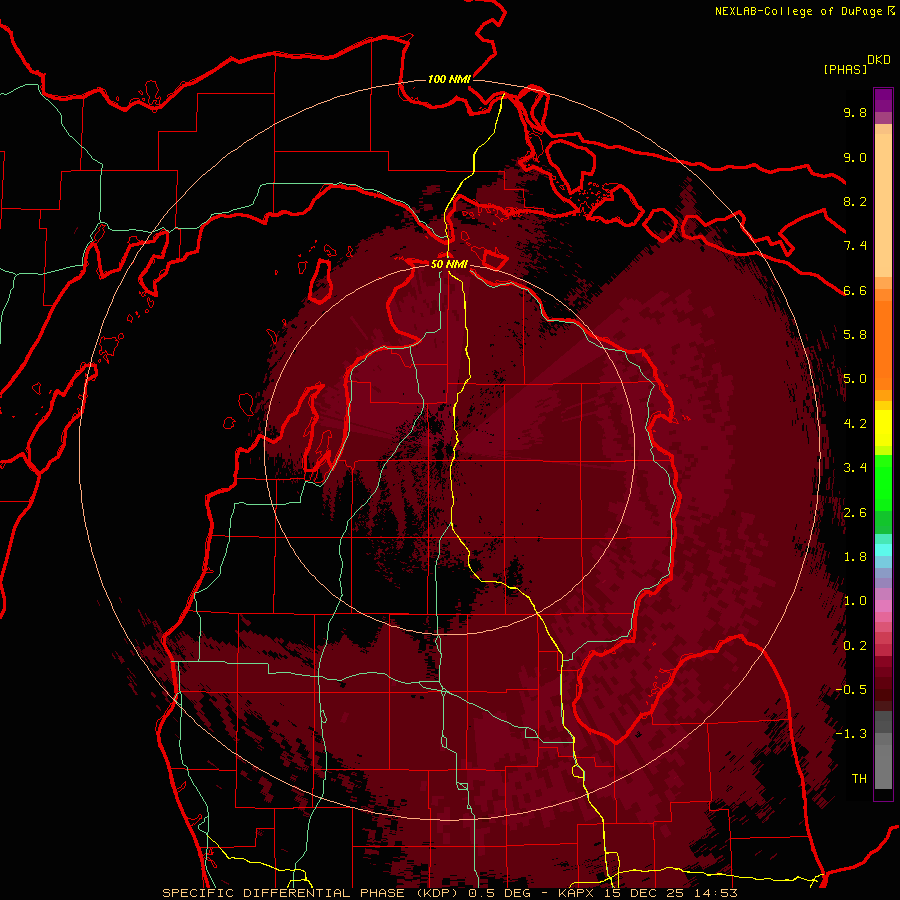Click the 0.5 DEG elevation text

tap(499, 893)
